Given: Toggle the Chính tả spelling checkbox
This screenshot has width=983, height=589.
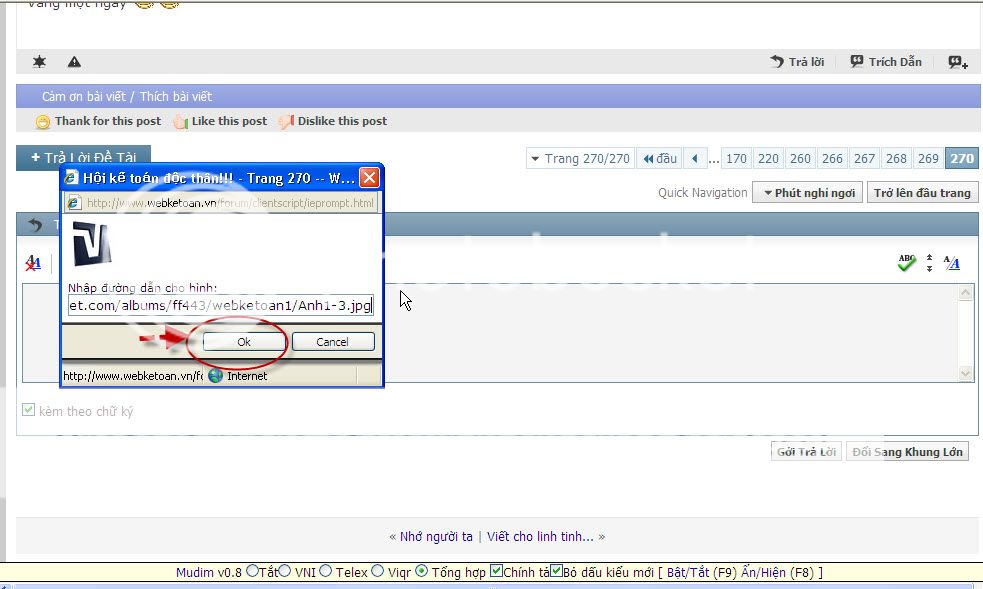Looking at the screenshot, I should 497,572.
